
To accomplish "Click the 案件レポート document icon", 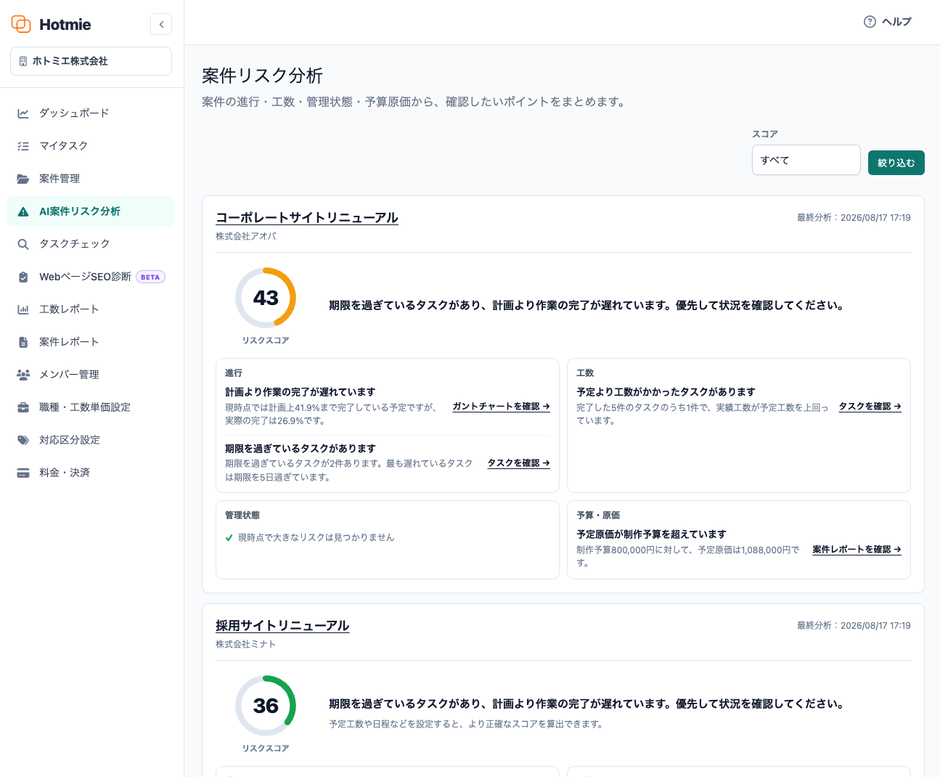I will [23, 342].
